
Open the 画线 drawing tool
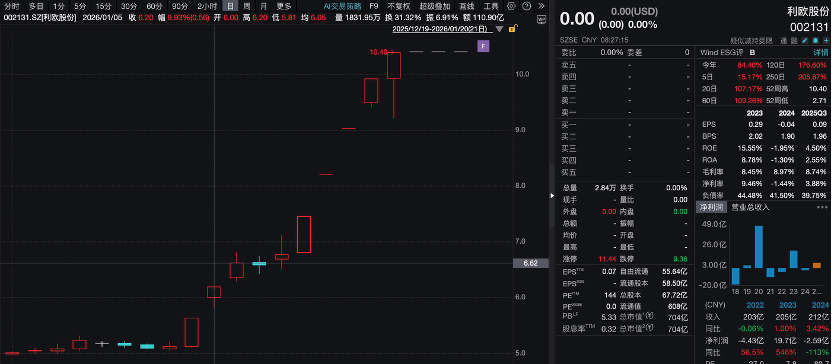(x=467, y=6)
